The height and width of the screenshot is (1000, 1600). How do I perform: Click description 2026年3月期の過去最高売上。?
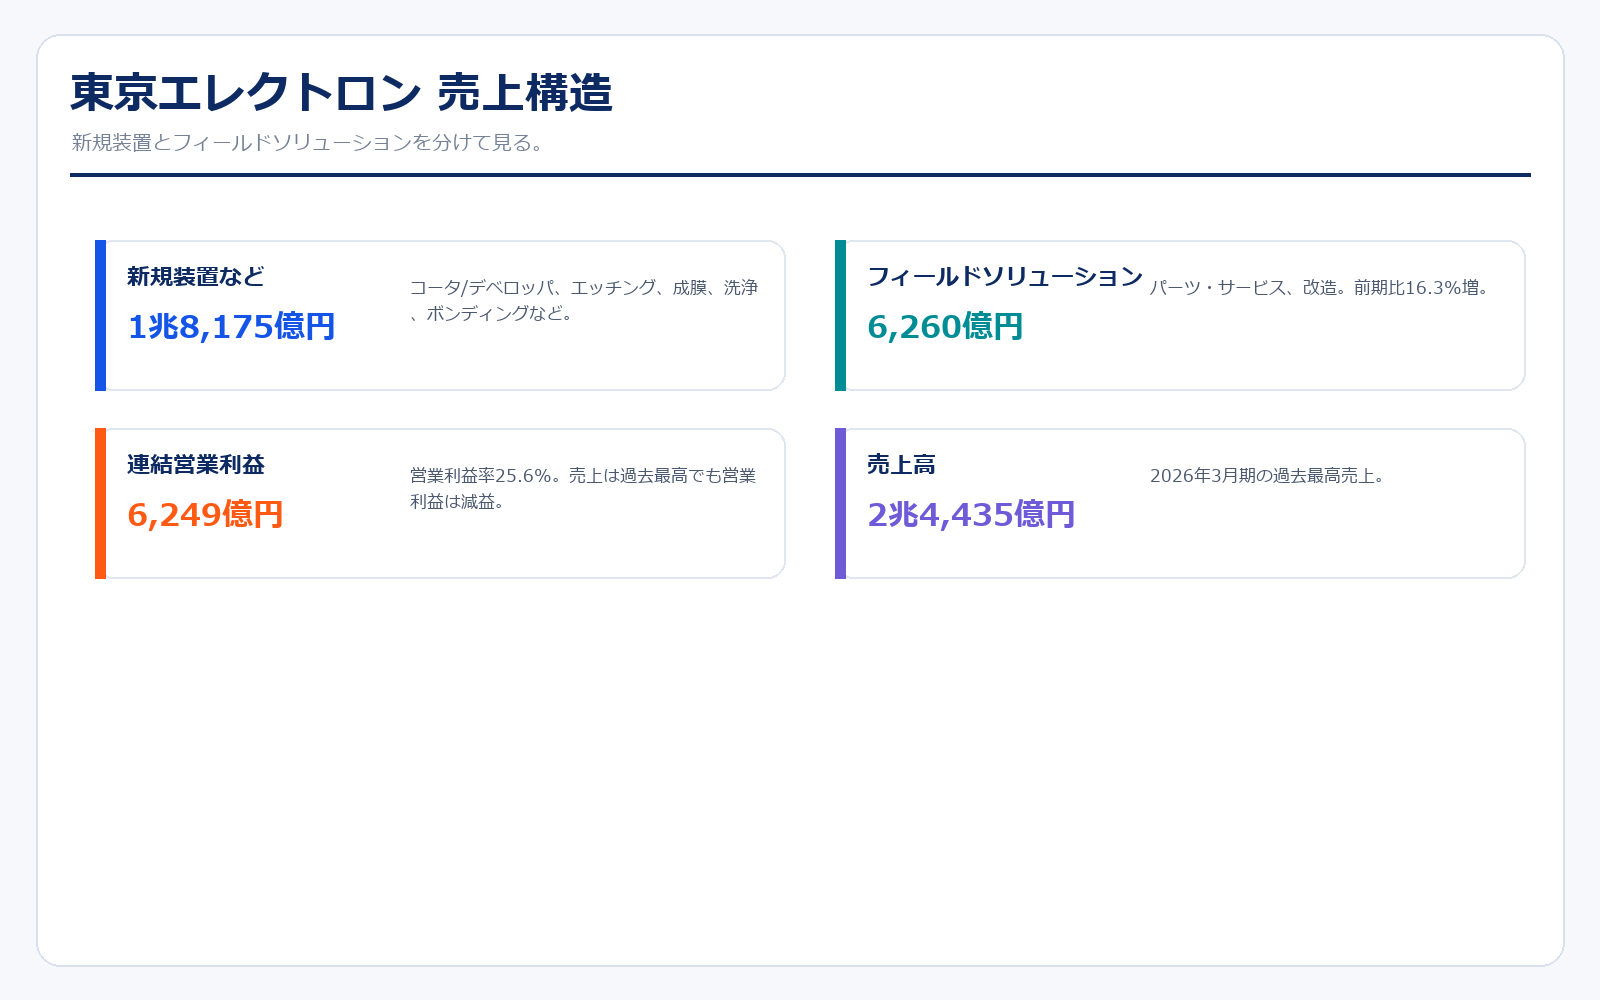coord(1267,476)
